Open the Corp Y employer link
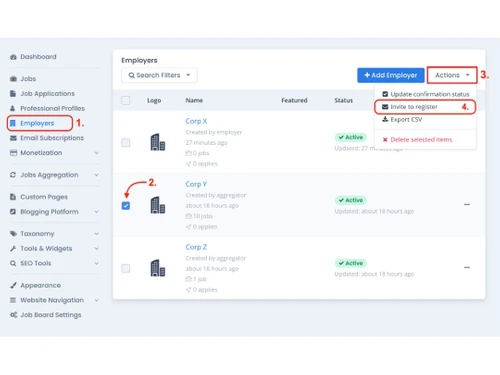 [x=196, y=184]
